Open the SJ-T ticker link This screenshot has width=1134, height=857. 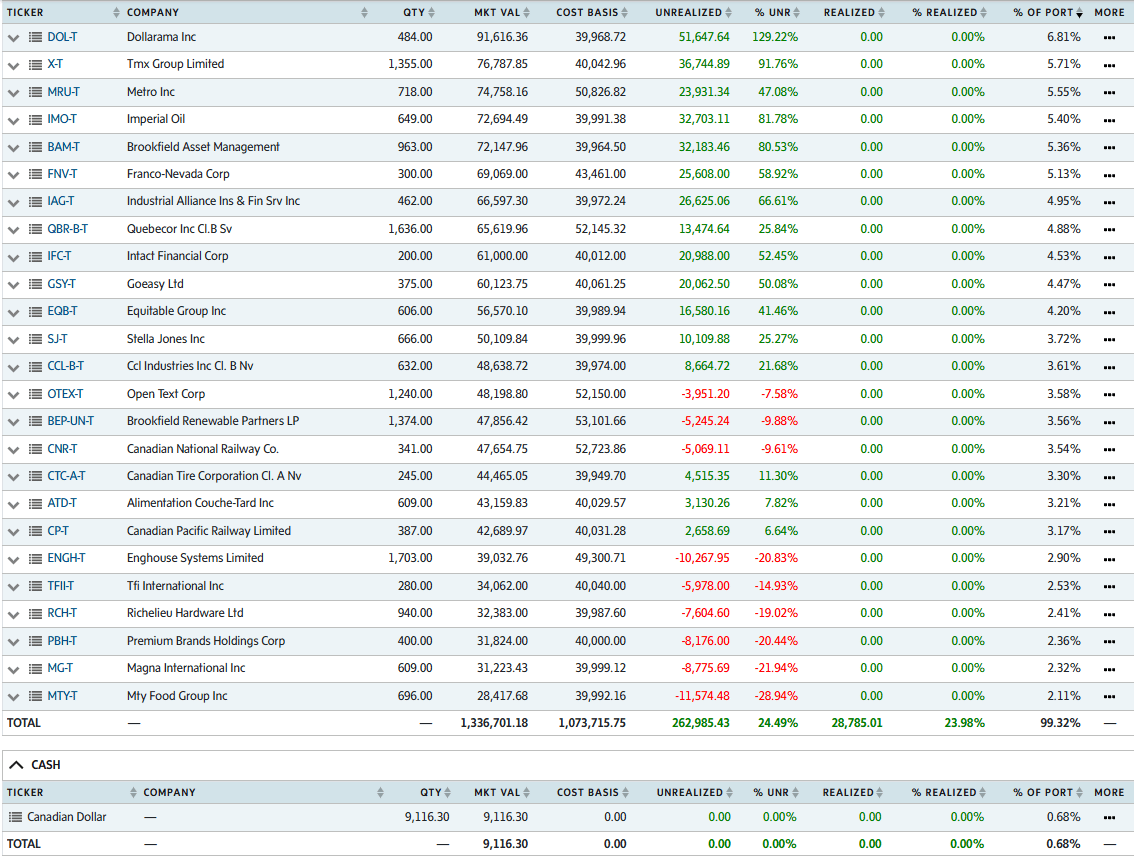tap(57, 339)
